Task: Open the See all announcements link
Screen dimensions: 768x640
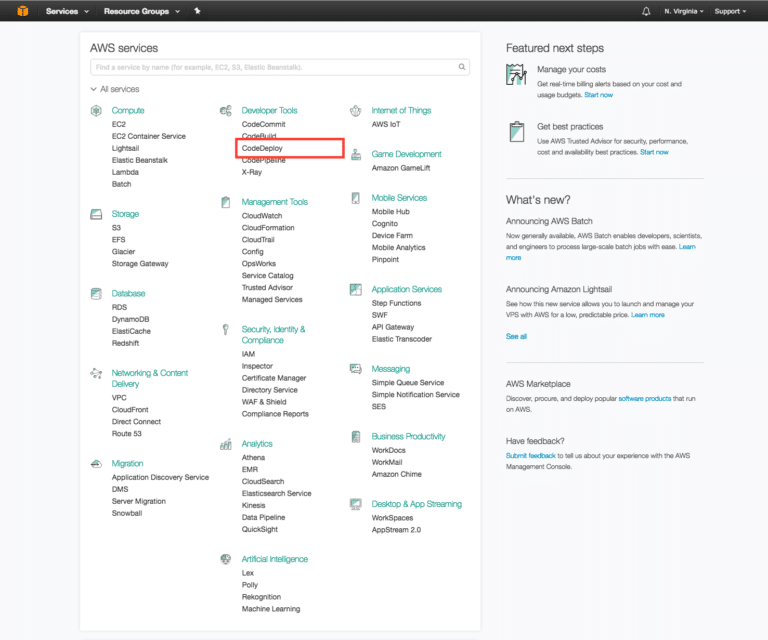Action: coord(516,336)
